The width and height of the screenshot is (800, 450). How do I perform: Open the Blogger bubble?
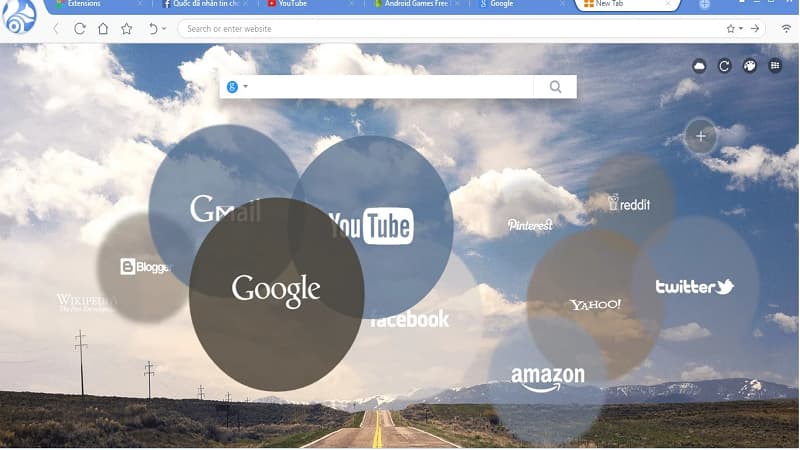point(143,267)
